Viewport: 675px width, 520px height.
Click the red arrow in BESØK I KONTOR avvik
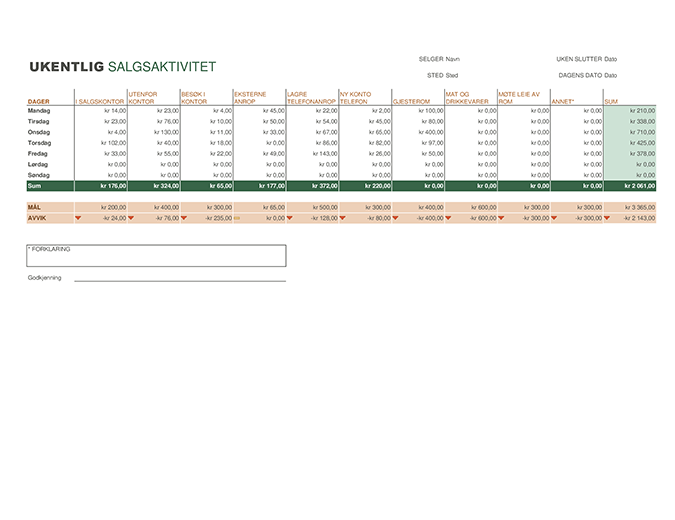click(184, 218)
